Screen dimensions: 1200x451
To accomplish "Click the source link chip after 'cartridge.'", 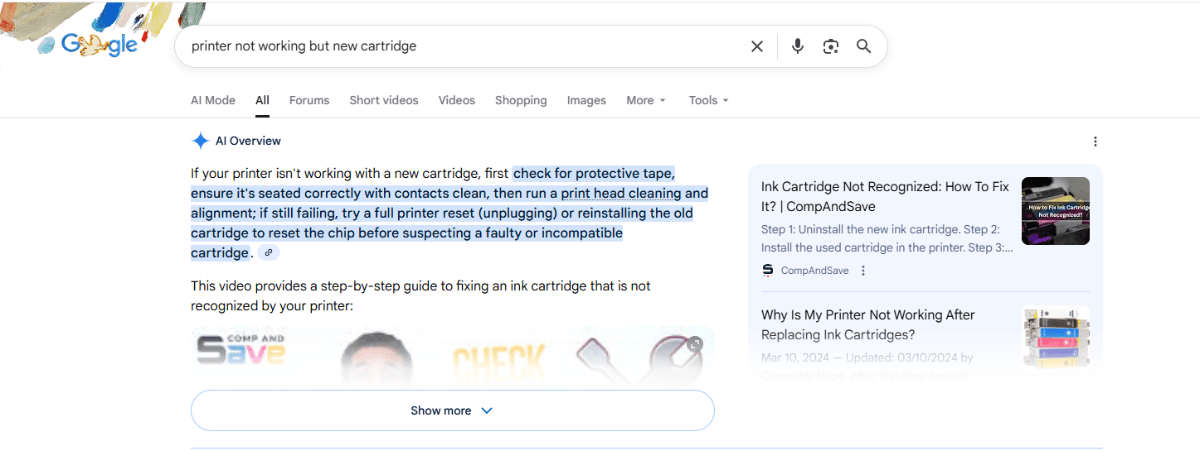I will point(268,253).
